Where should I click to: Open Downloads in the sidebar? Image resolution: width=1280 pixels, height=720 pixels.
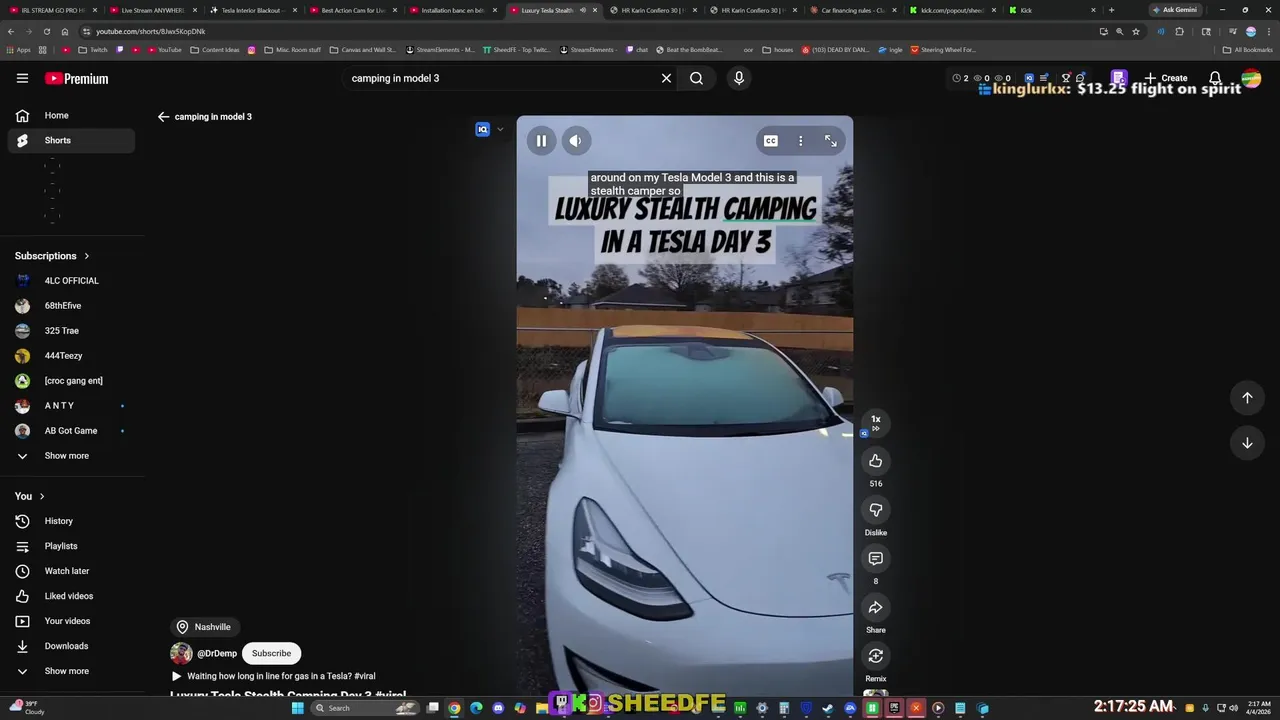(71, 646)
